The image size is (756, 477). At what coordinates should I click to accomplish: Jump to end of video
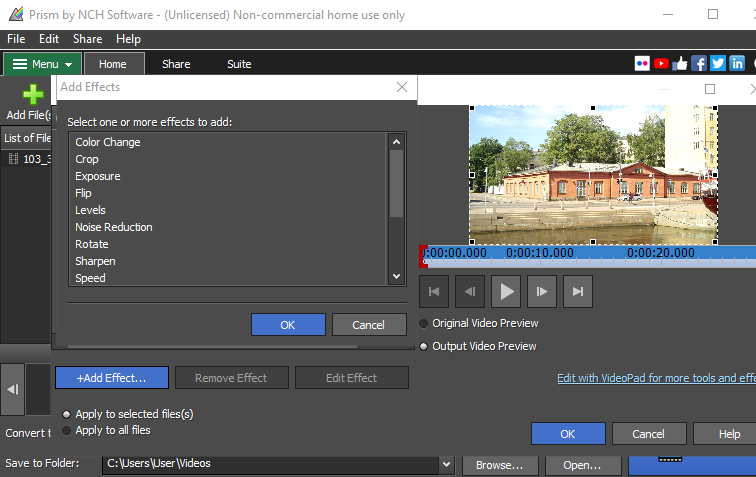click(578, 291)
